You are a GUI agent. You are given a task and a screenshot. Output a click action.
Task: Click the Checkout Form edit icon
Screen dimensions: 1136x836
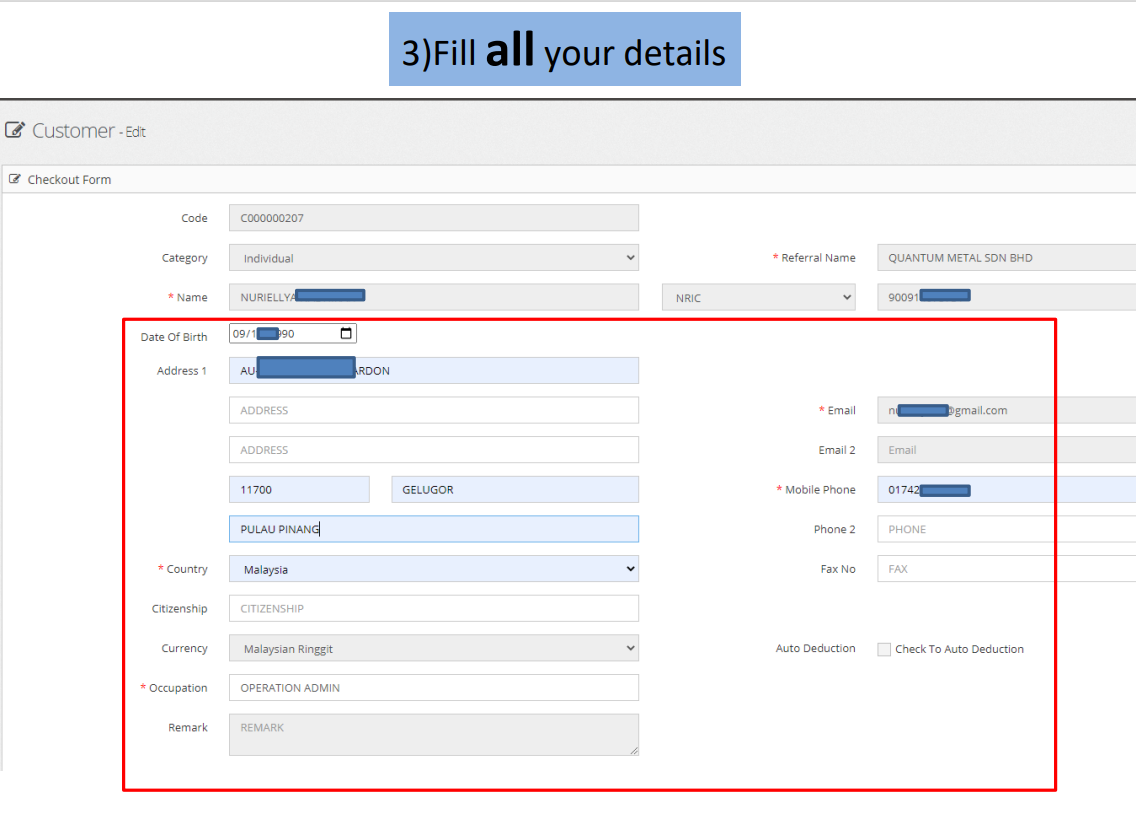tap(15, 180)
